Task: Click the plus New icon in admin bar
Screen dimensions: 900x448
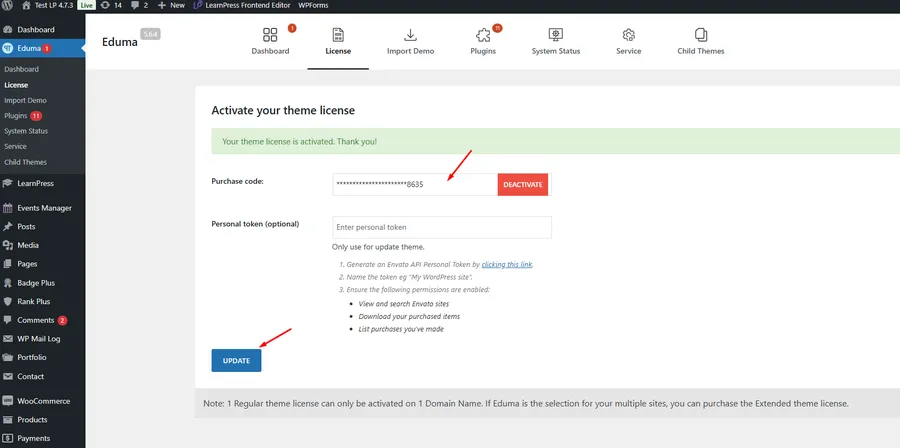Action: [x=161, y=5]
